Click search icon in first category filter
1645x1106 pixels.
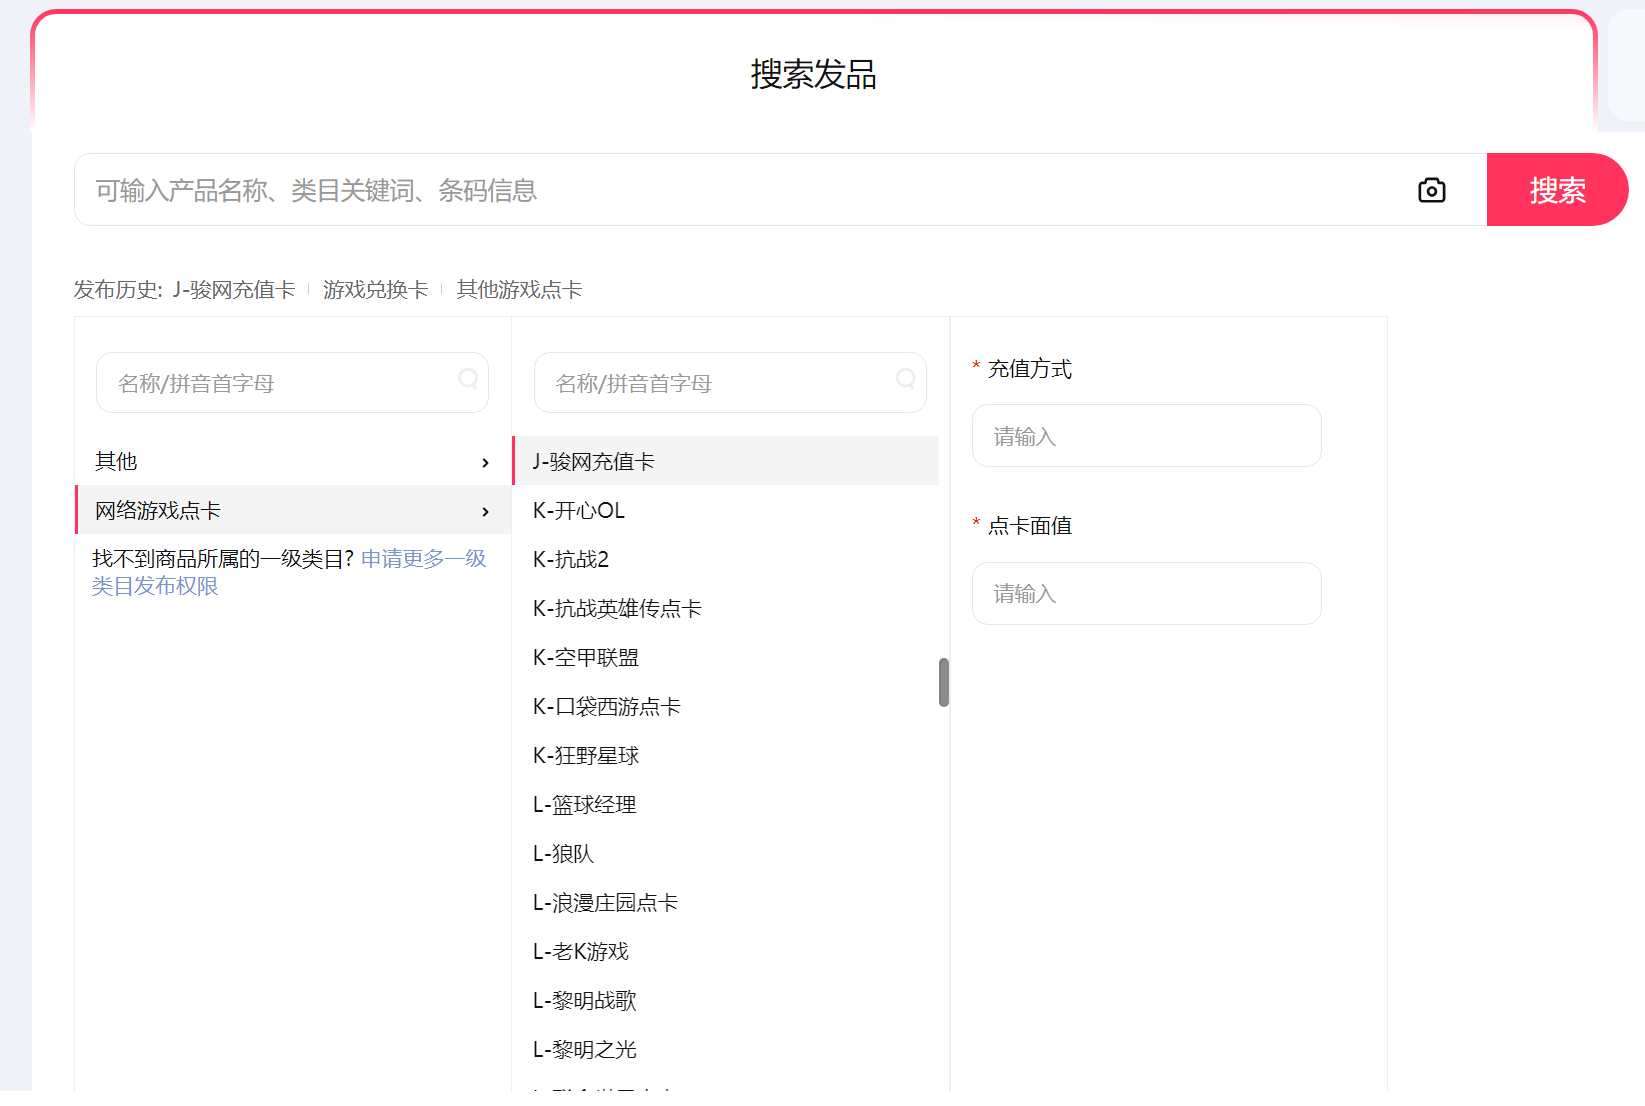(468, 379)
